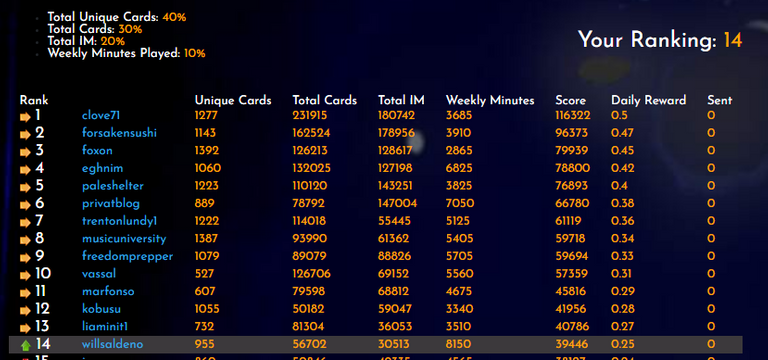
Task: Click the Unique Cards column header
Action: coord(233,100)
